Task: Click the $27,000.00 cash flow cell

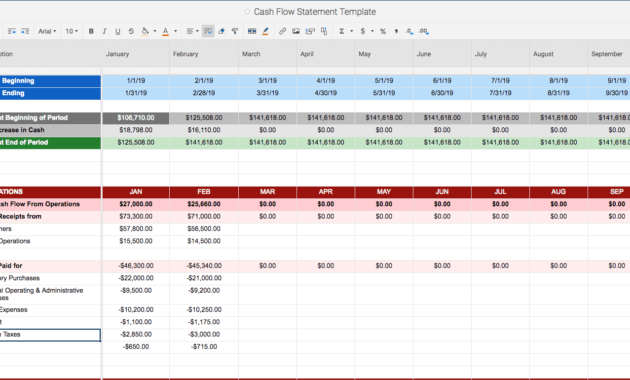Action: click(135, 204)
